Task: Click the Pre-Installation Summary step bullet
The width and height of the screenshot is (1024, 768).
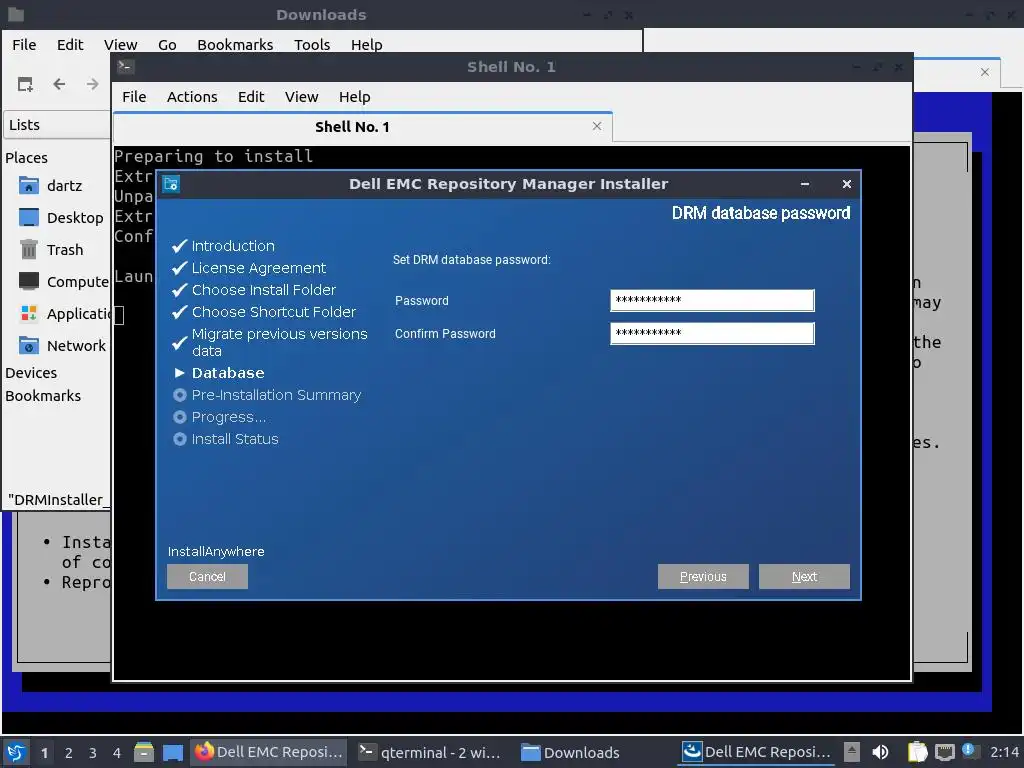Action: coord(180,395)
